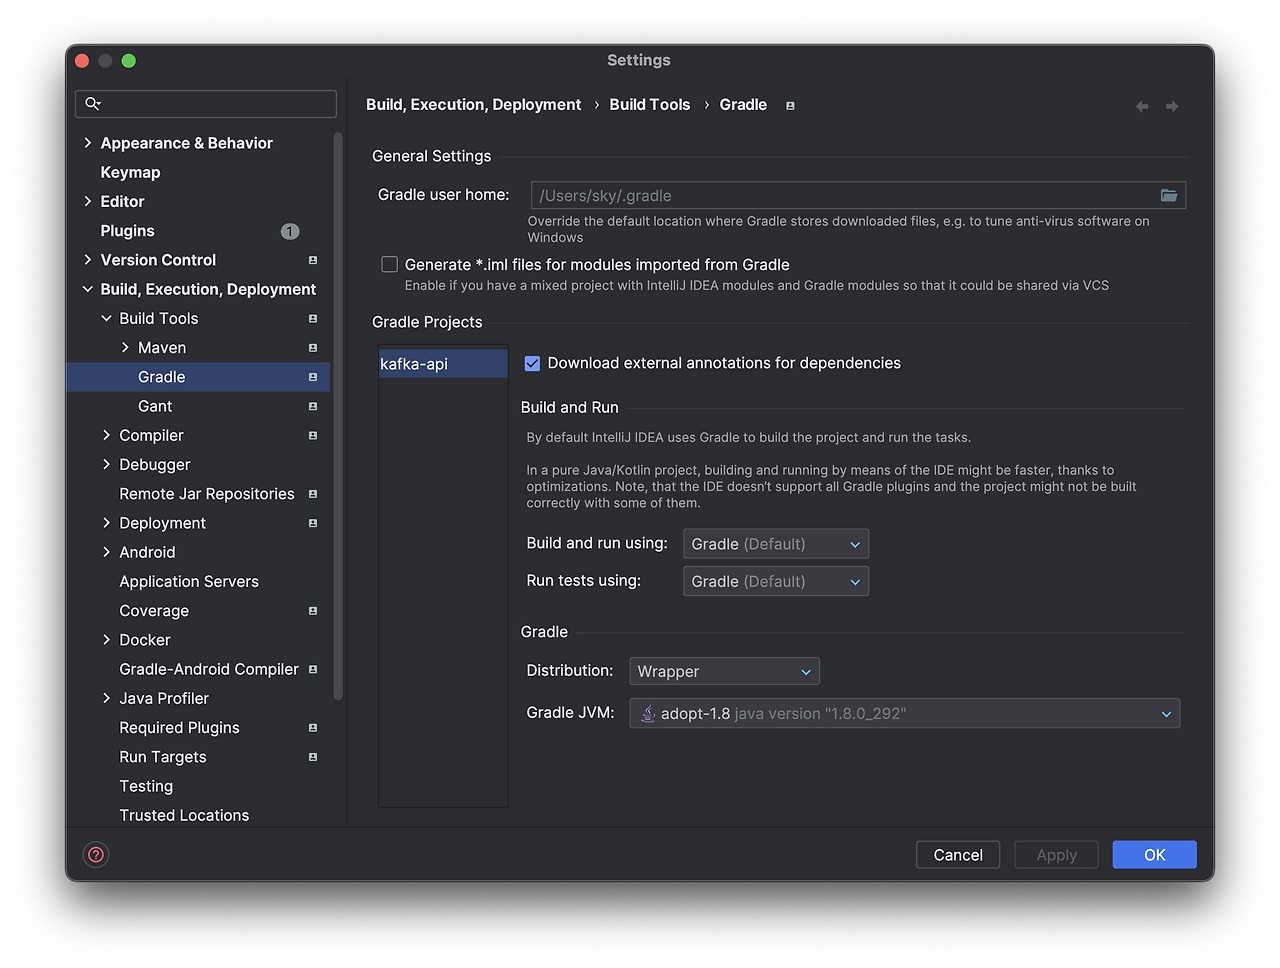1280x968 pixels.
Task: Click project-level icon on Version Control row
Action: click(x=313, y=260)
